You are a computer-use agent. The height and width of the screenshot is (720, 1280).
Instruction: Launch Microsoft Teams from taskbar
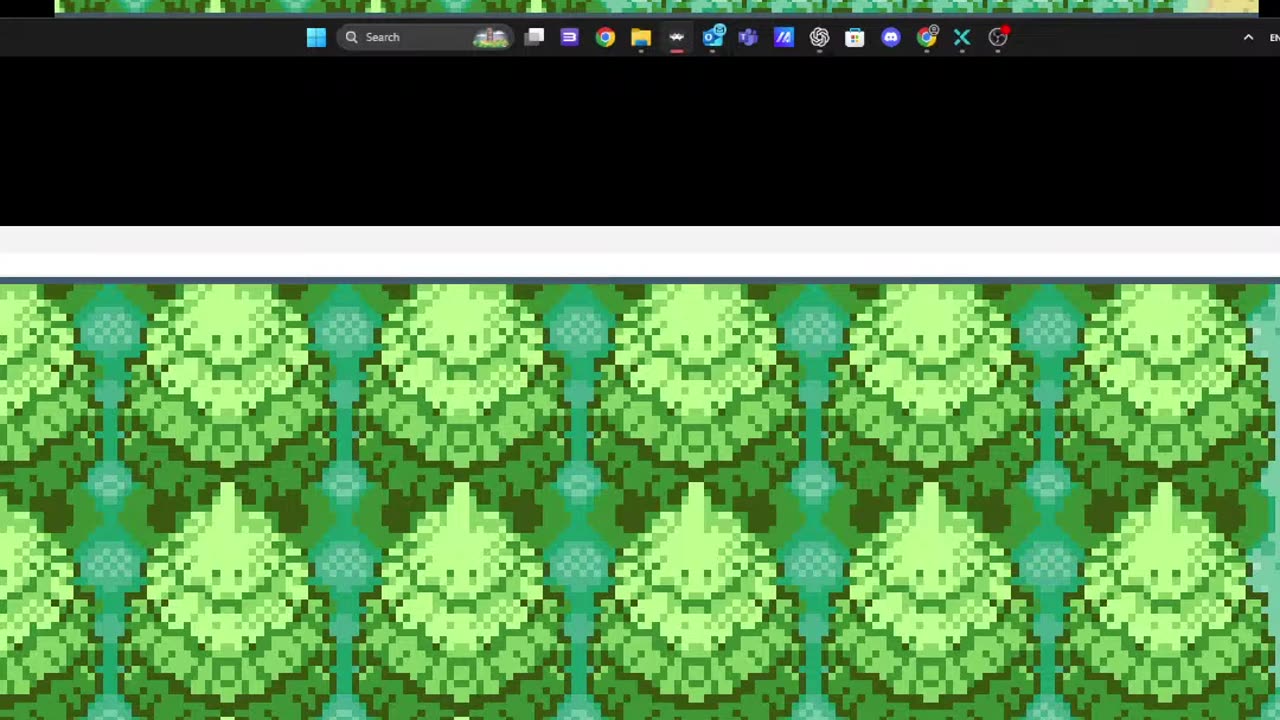[x=748, y=37]
